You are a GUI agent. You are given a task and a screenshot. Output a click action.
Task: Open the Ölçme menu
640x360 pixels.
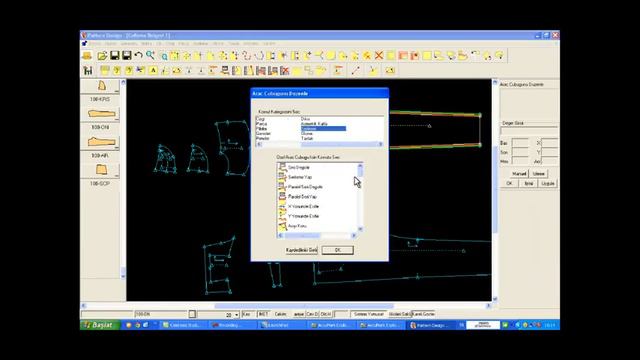tap(218, 43)
